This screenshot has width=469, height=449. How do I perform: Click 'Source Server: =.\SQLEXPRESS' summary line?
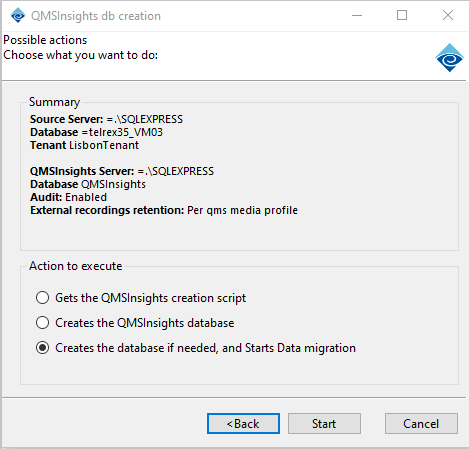pyautogui.click(x=106, y=119)
